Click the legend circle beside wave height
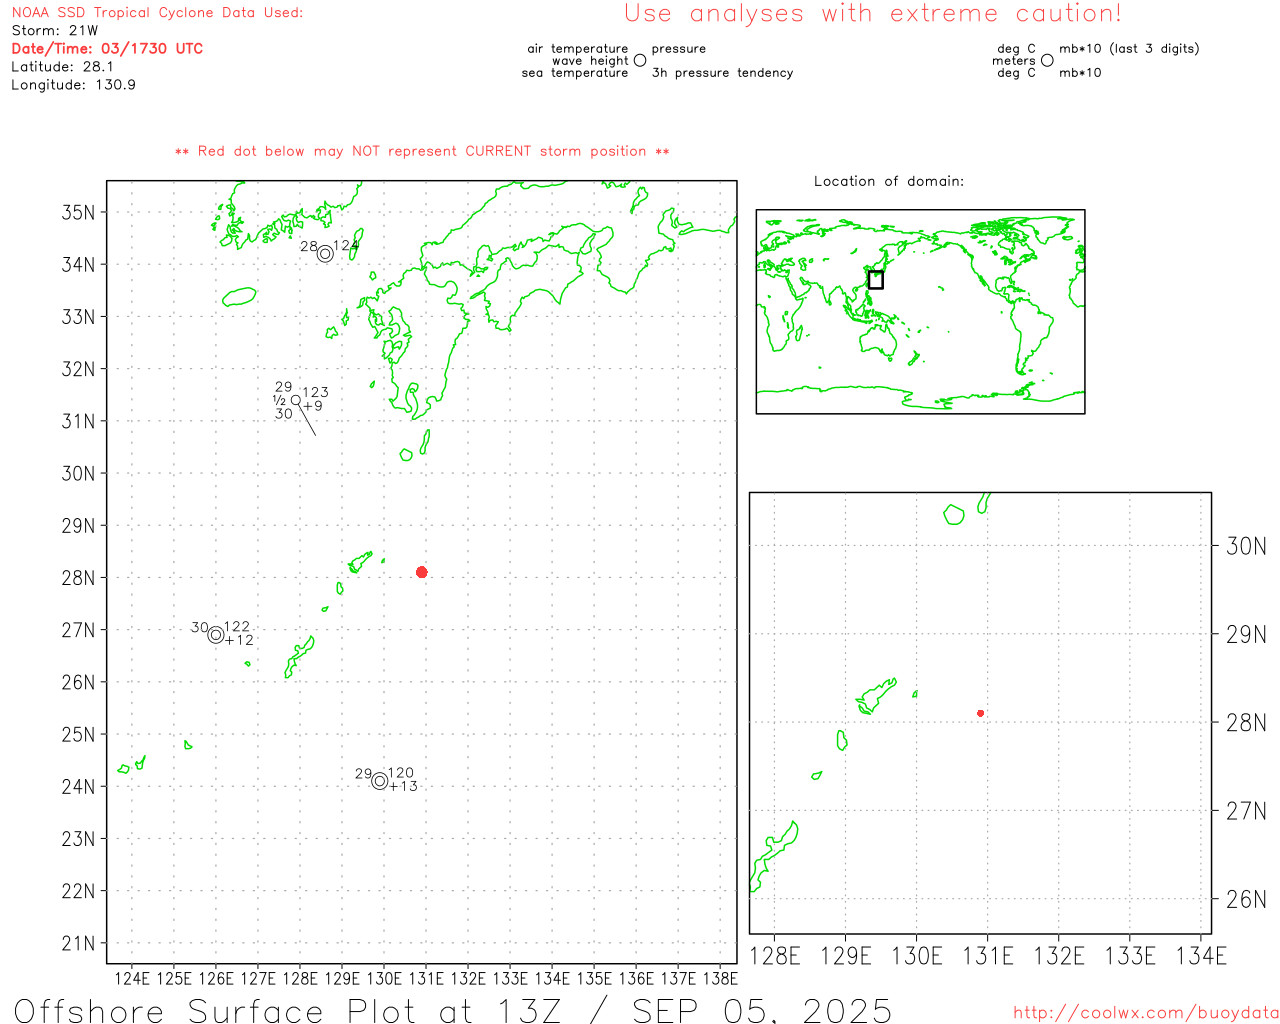Screen dimensions: 1280x1024 coord(640,60)
